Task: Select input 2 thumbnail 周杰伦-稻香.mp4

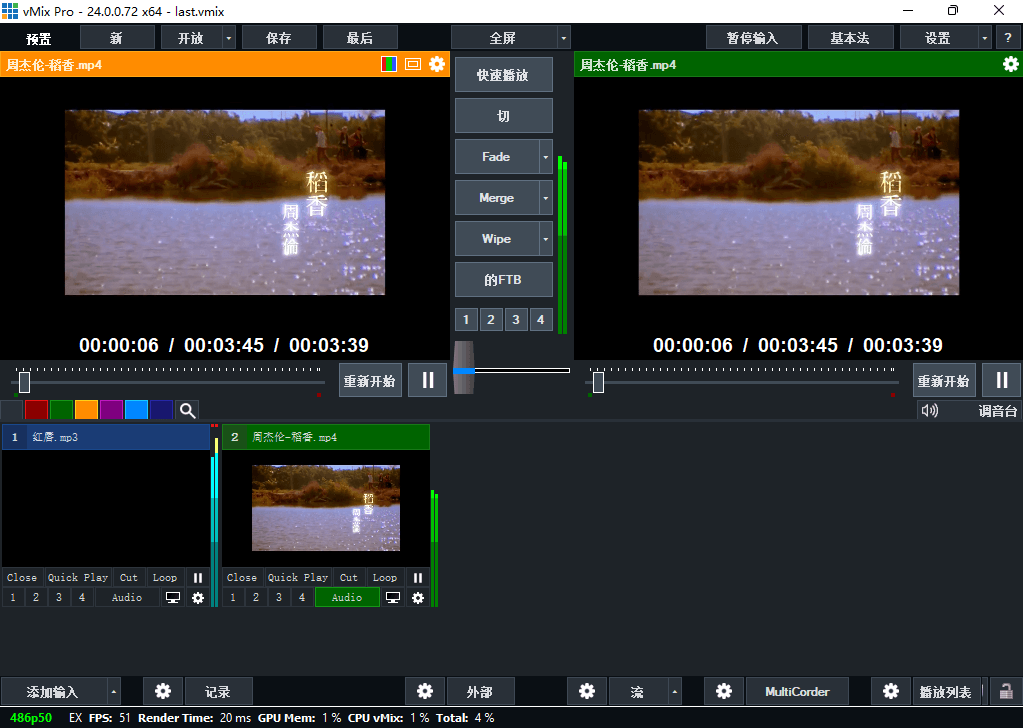Action: (326, 508)
